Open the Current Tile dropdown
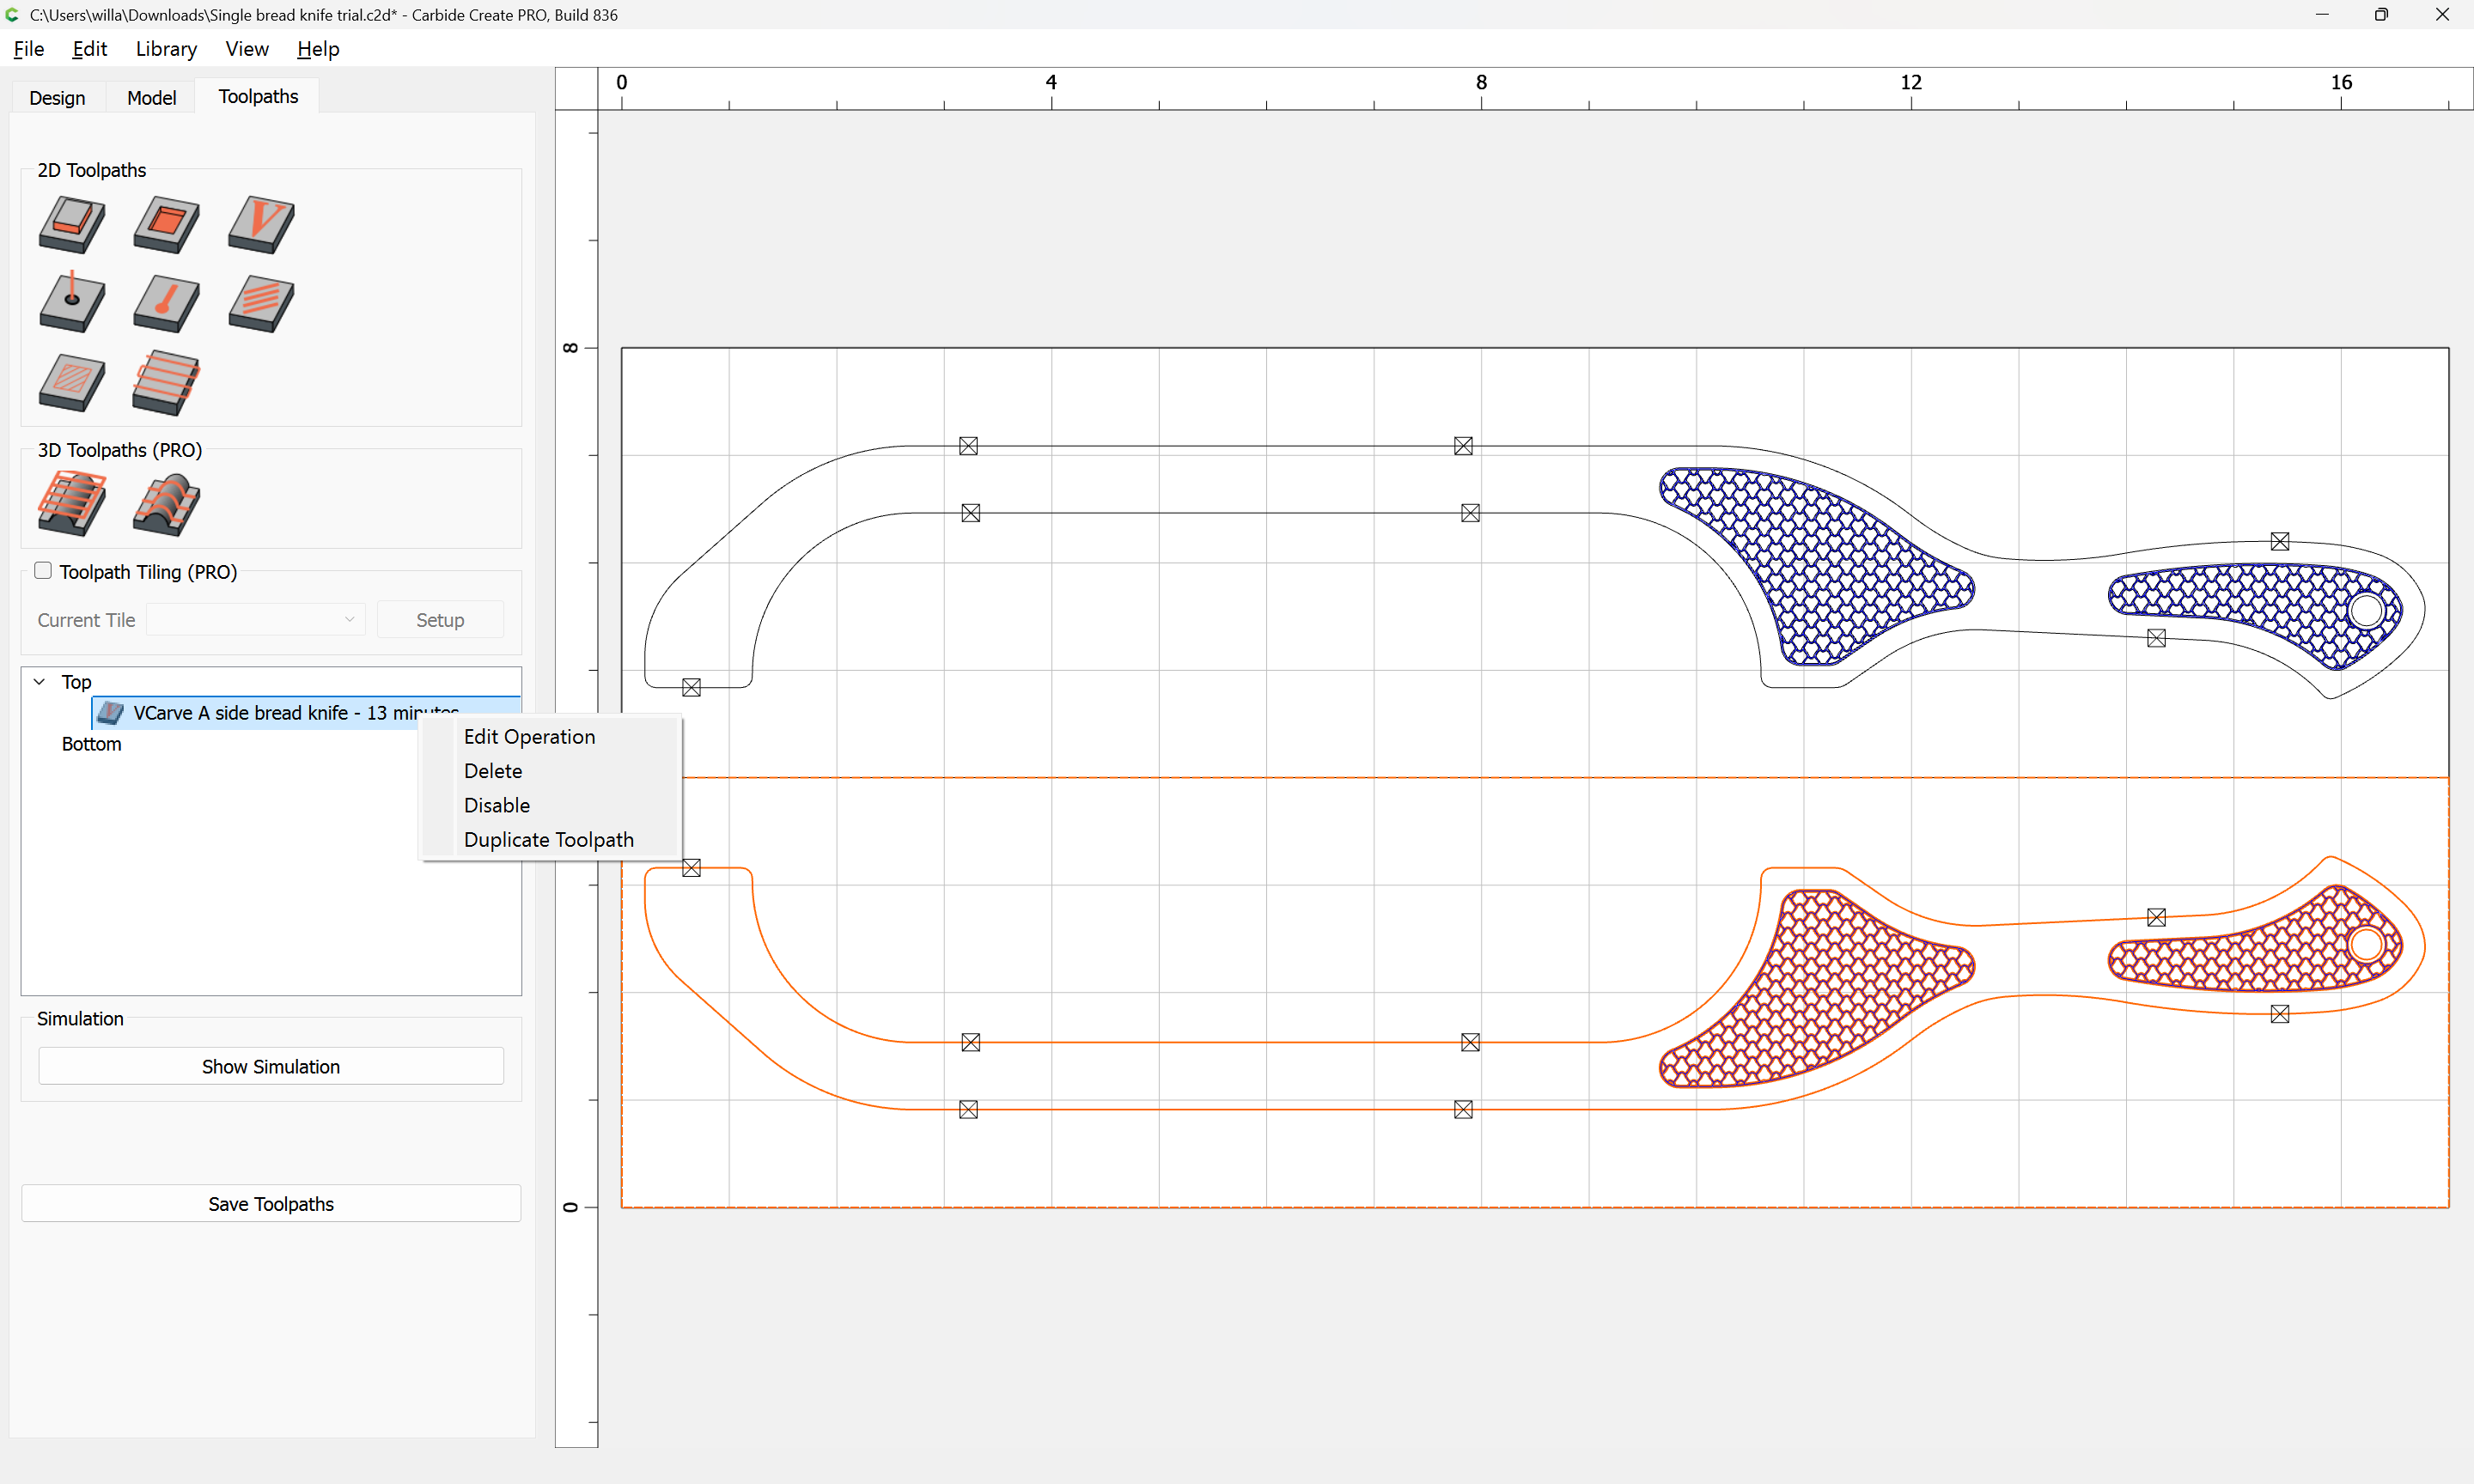This screenshot has height=1484, width=2474. click(256, 620)
